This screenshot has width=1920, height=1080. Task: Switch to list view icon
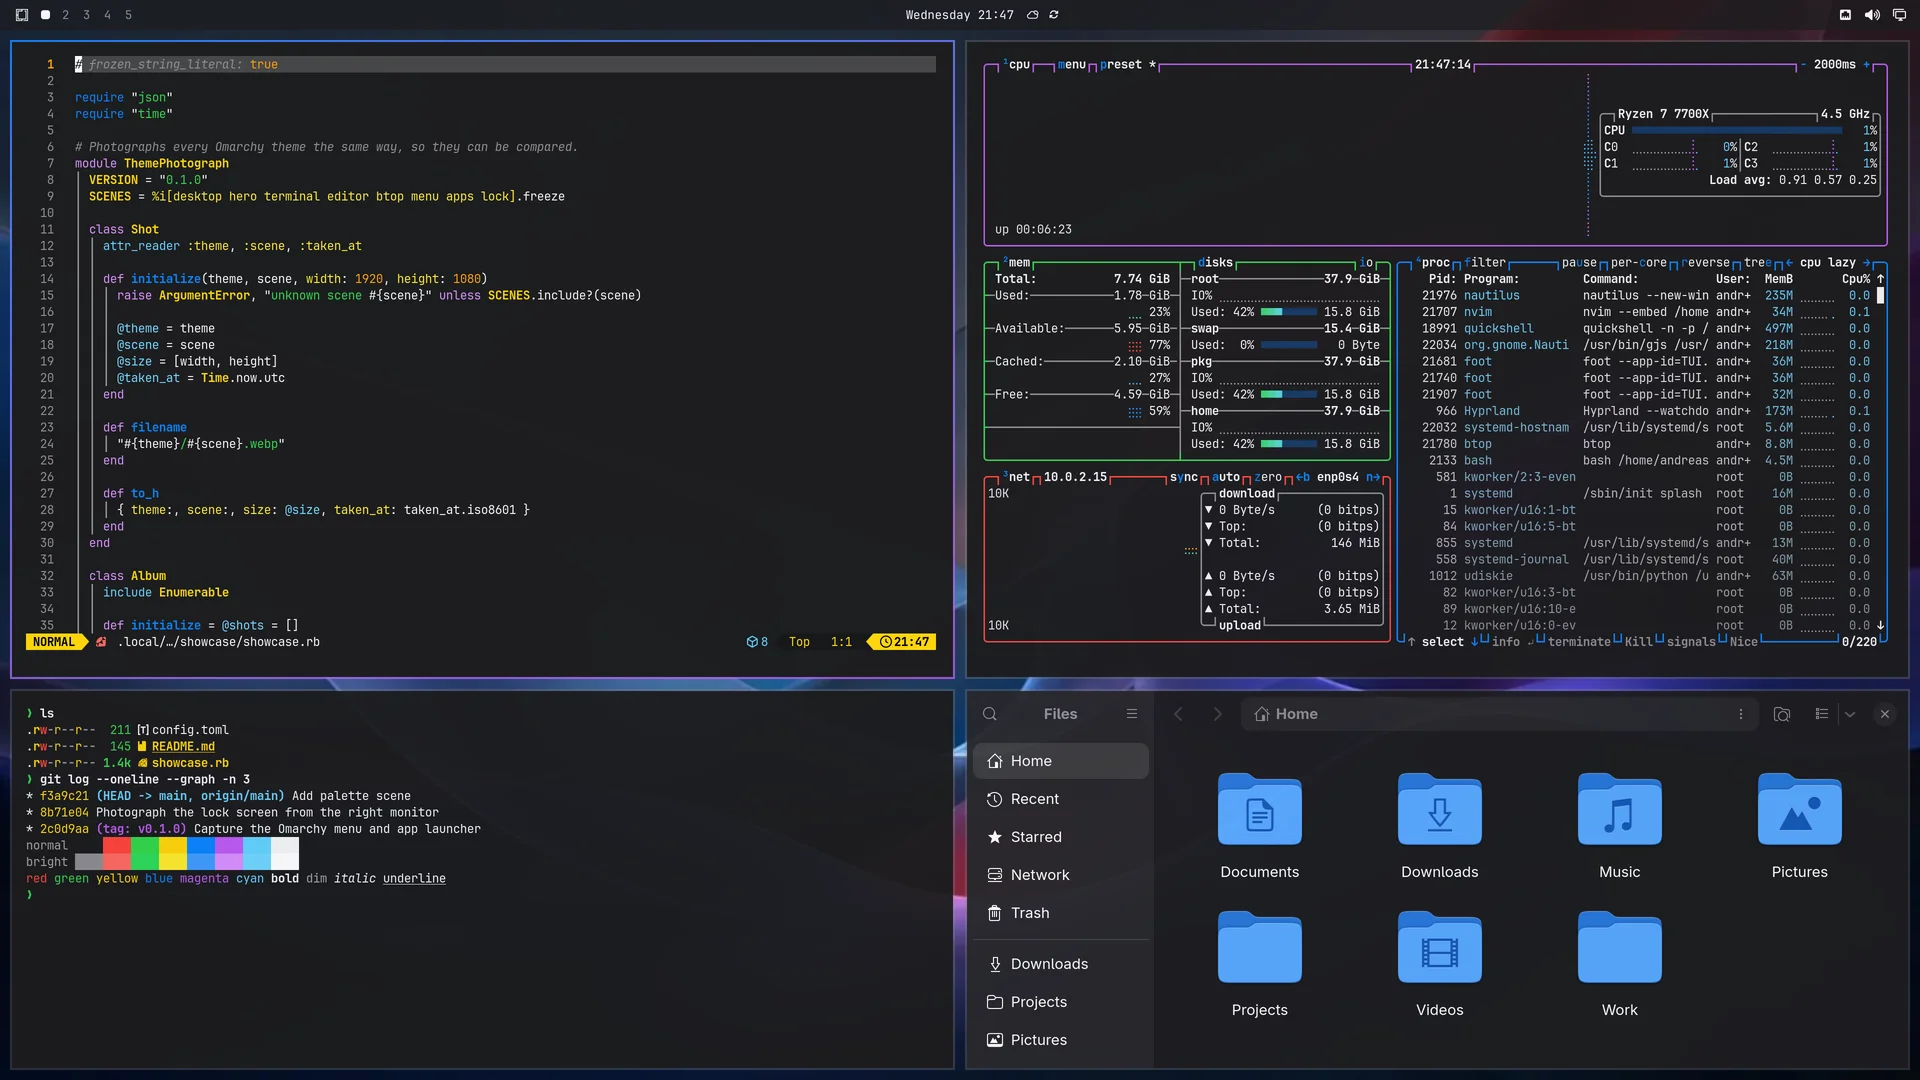(x=1822, y=714)
